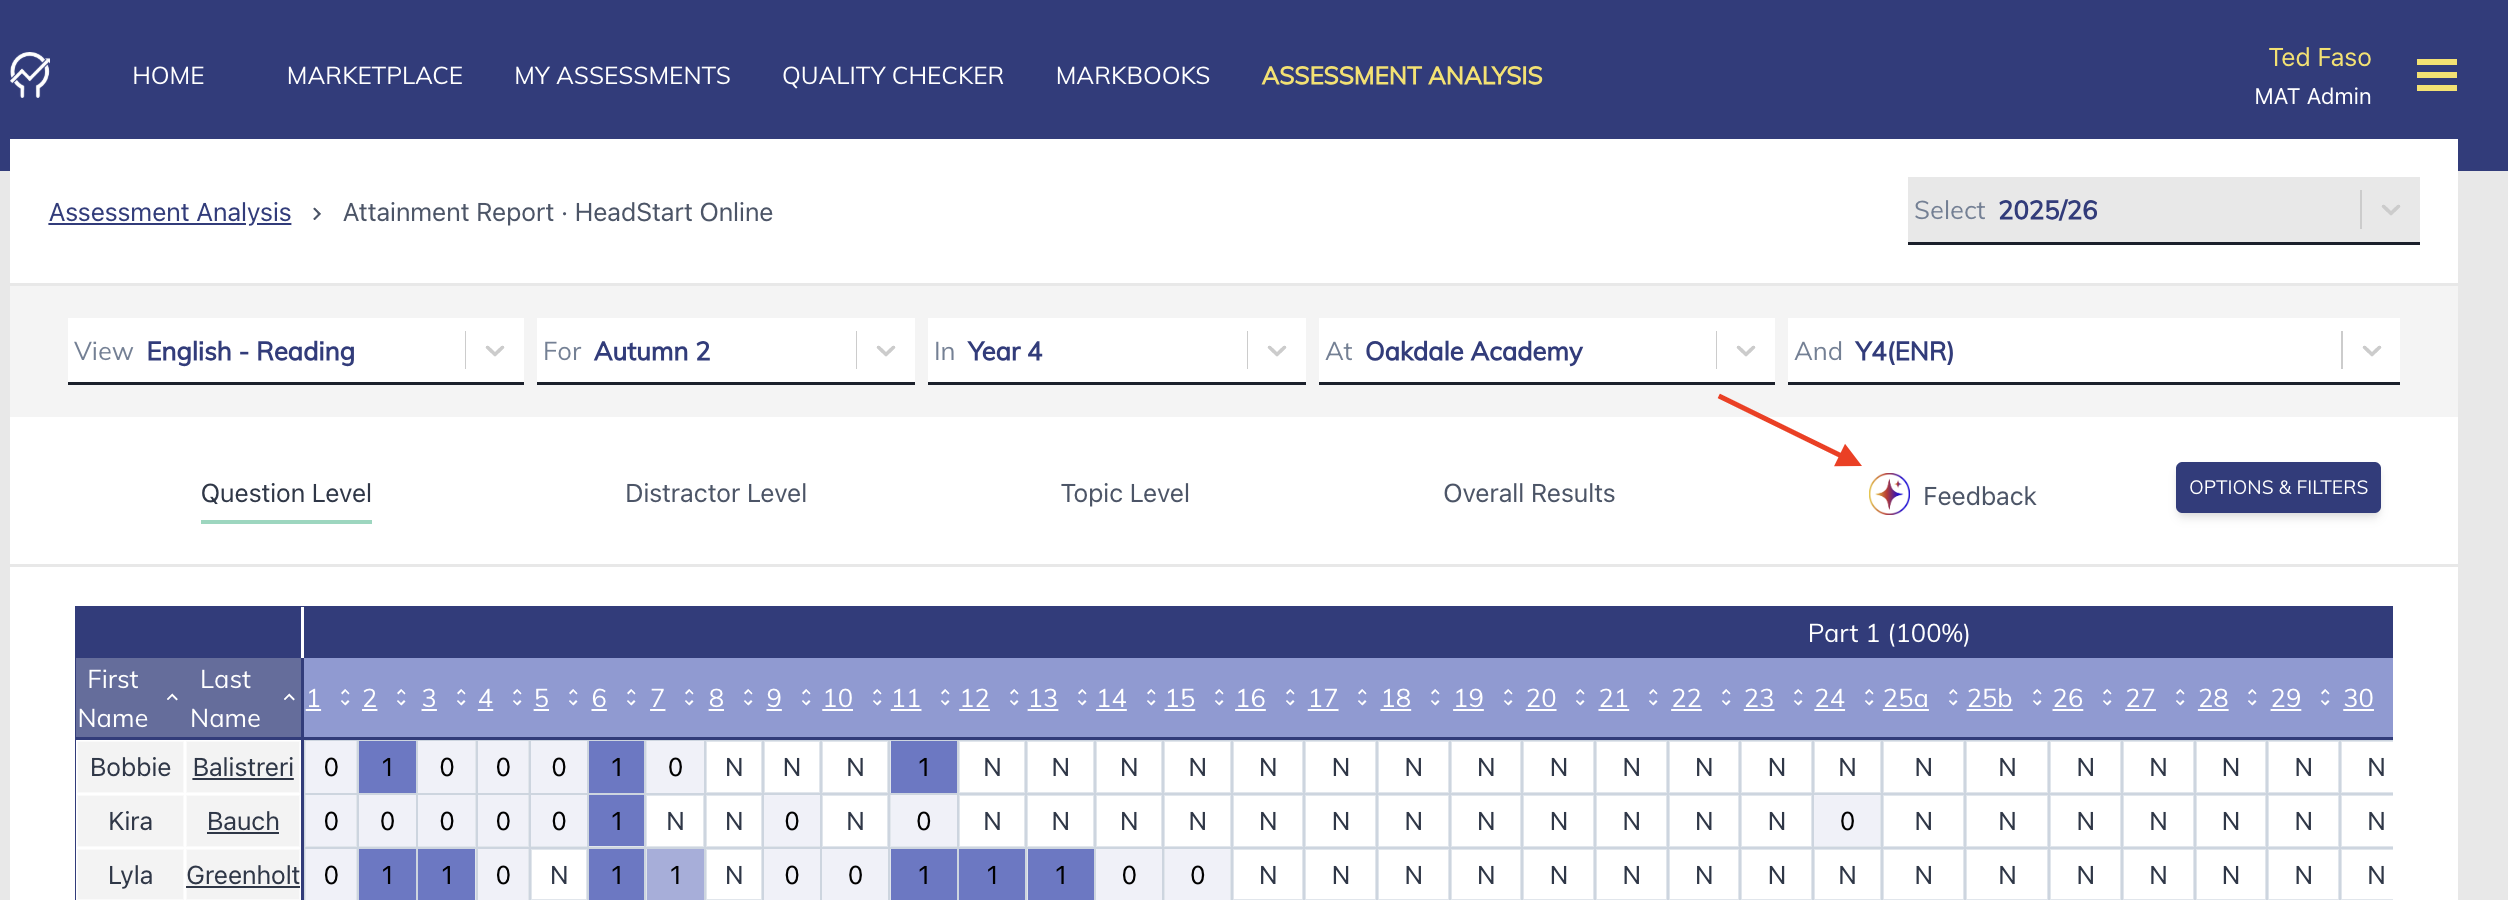The image size is (2508, 900).
Task: Switch to Distractor Level tab
Action: click(x=715, y=493)
